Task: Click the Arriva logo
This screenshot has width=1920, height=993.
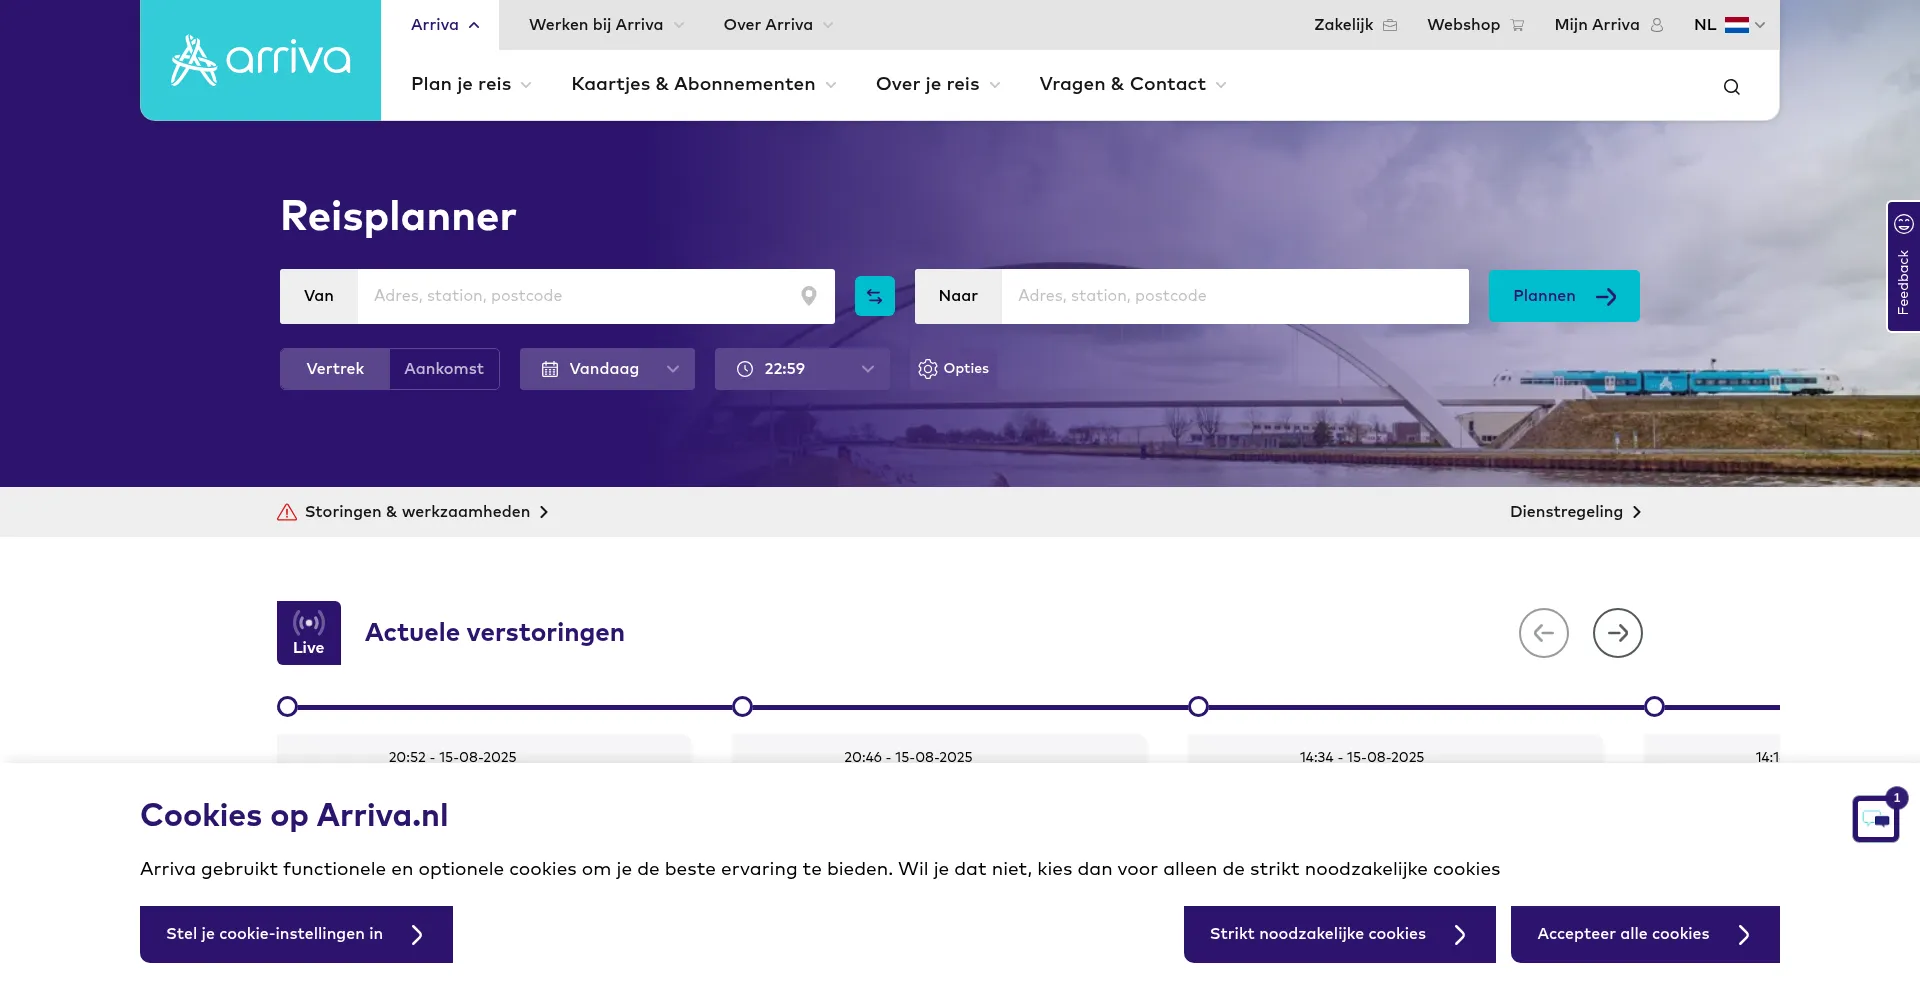Action: pos(261,60)
